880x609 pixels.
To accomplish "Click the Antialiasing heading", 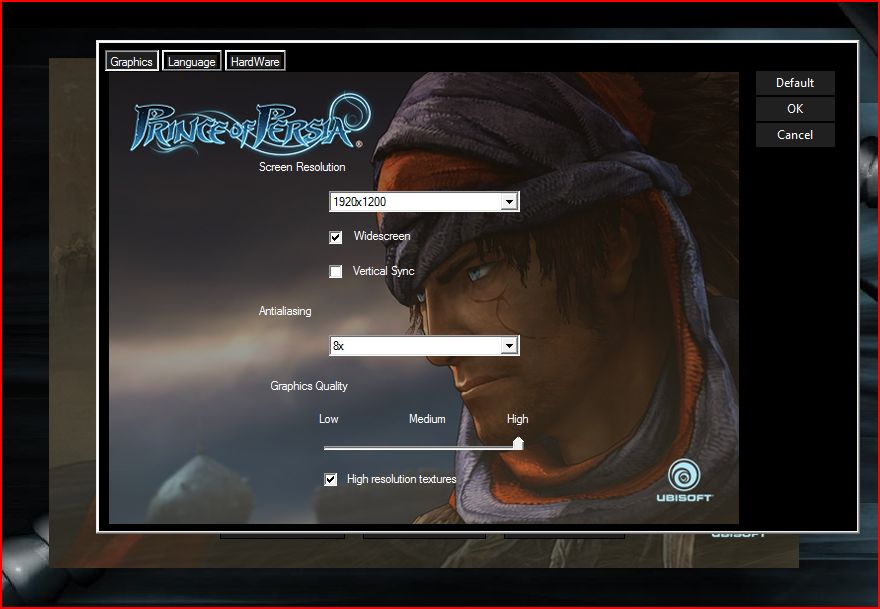I will point(285,311).
